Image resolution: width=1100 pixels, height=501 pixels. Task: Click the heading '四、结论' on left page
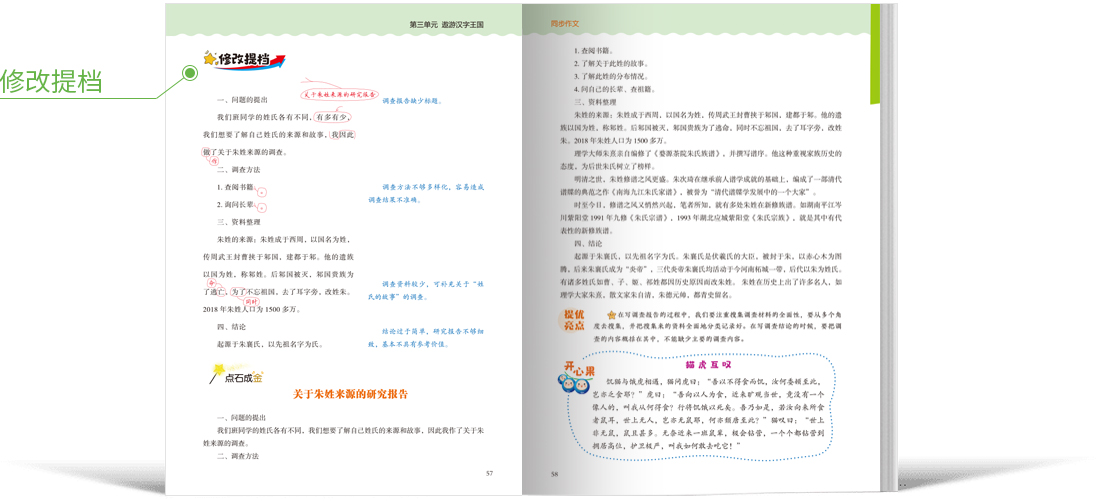click(232, 326)
